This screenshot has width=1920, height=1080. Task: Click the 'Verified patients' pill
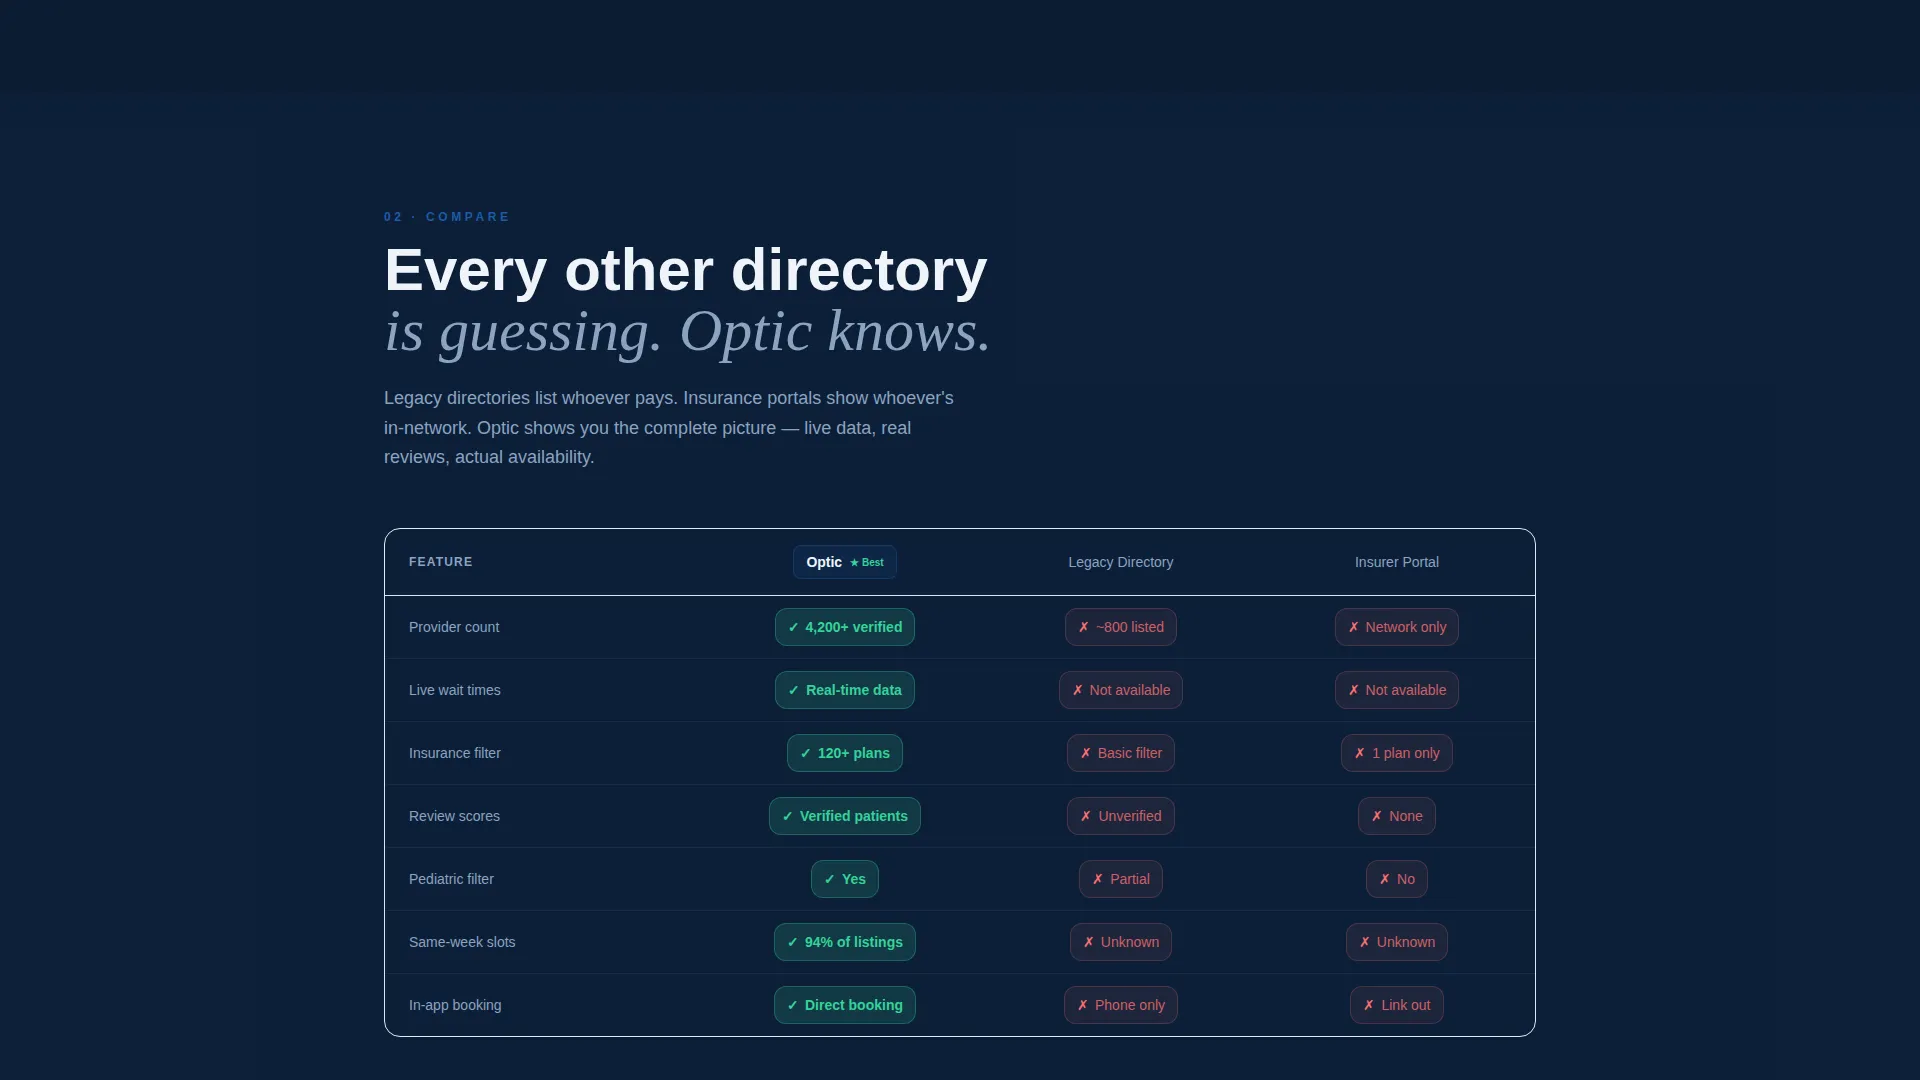[x=844, y=816]
